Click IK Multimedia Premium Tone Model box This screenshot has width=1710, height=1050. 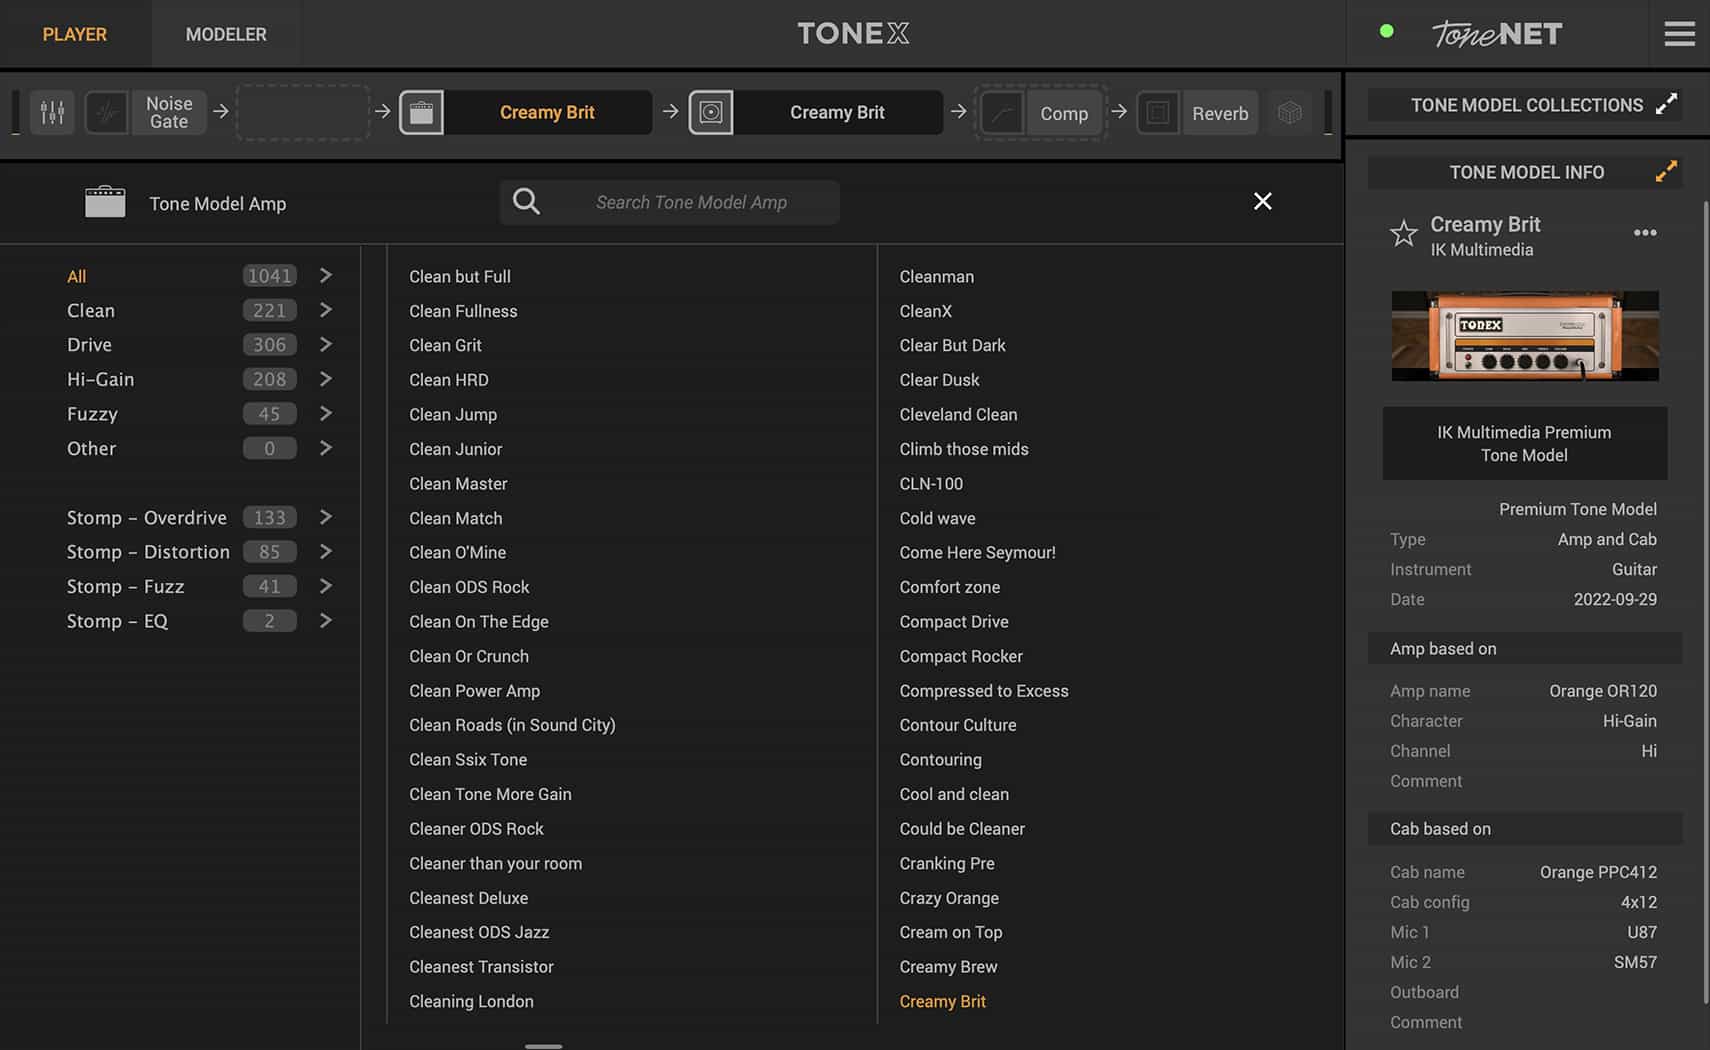(x=1524, y=443)
